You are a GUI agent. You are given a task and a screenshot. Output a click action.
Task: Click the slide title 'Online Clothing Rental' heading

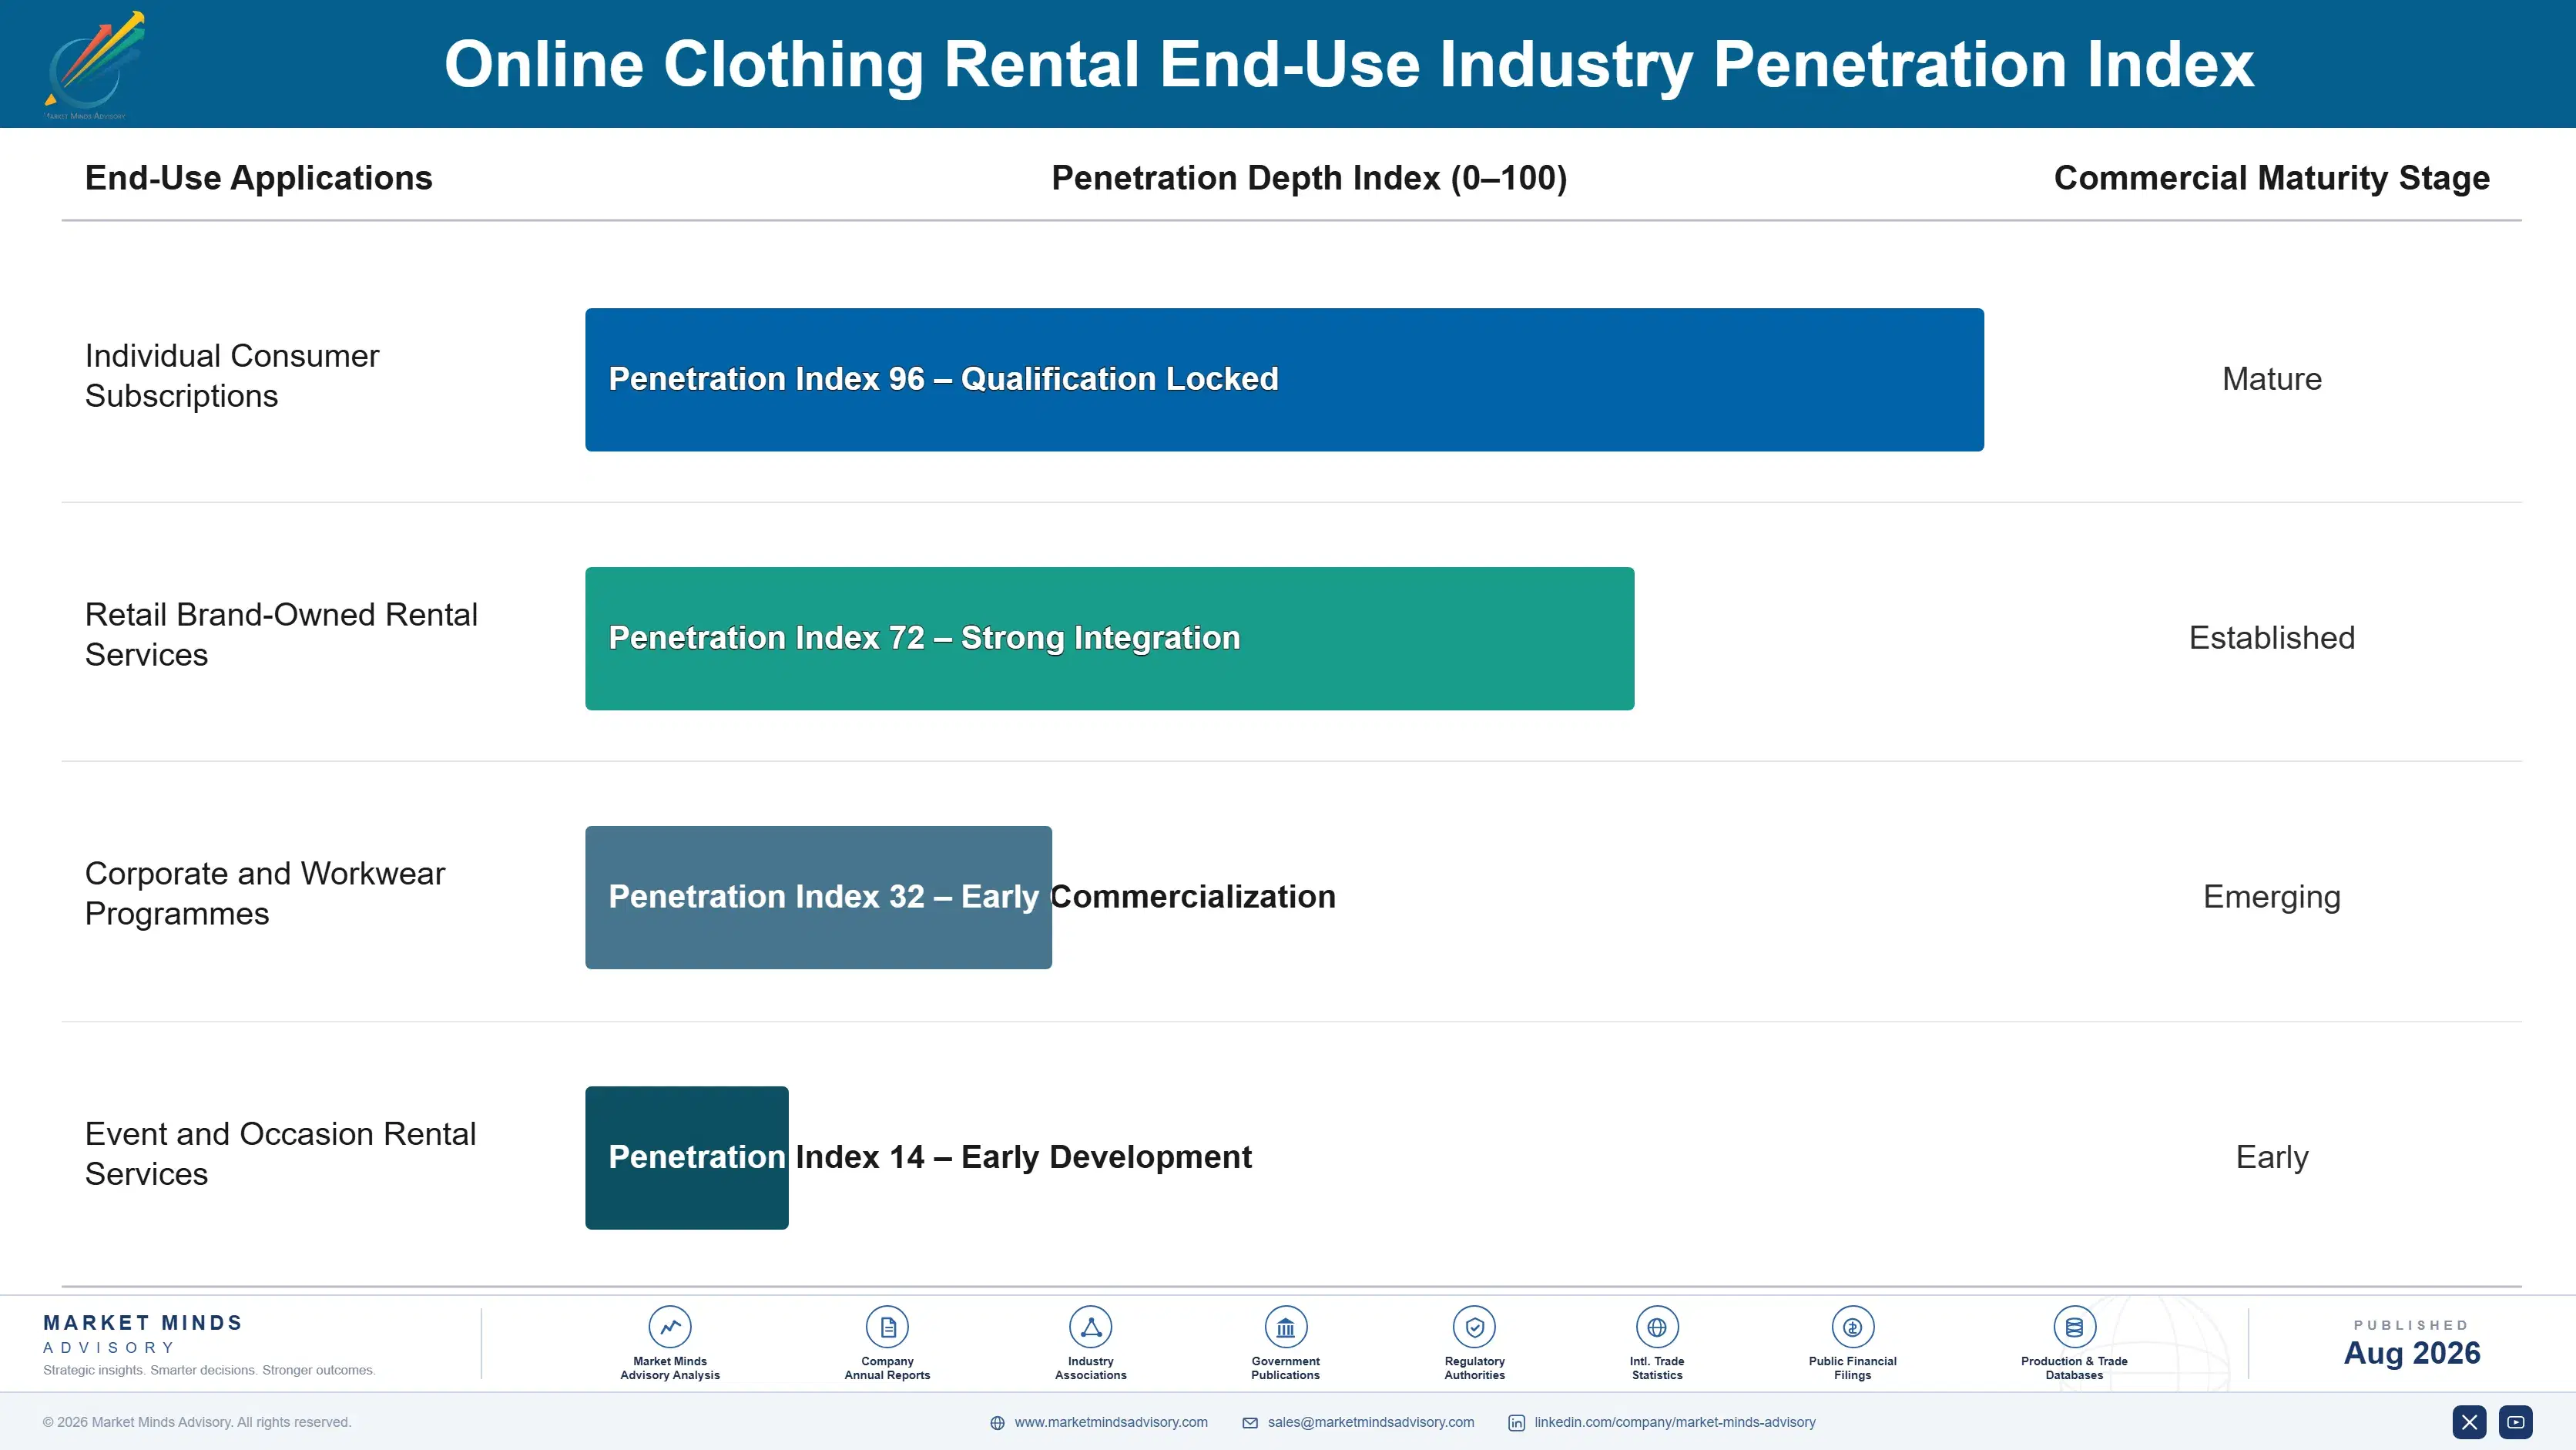pyautogui.click(x=1348, y=65)
